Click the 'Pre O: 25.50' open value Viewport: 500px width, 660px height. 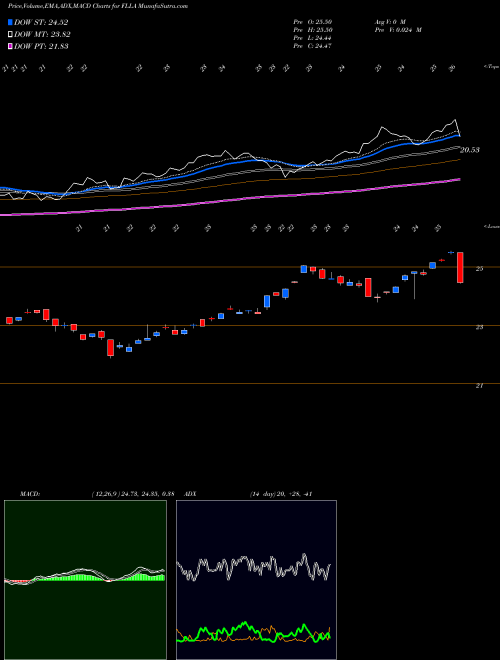click(x=312, y=22)
